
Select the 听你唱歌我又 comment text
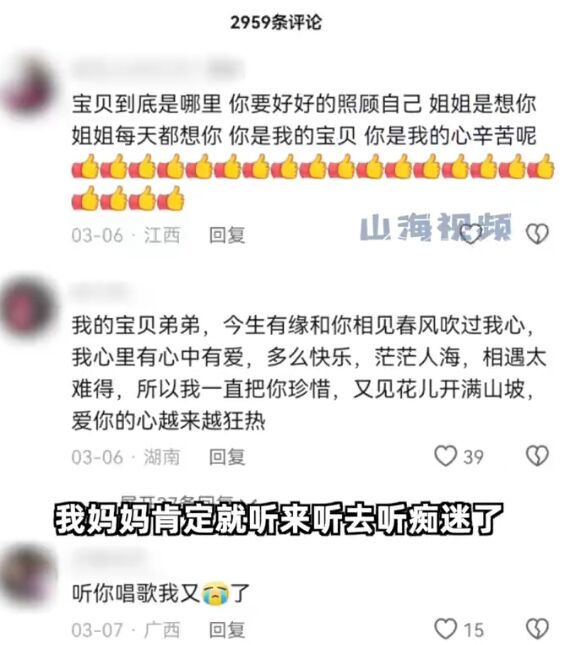click(x=160, y=594)
